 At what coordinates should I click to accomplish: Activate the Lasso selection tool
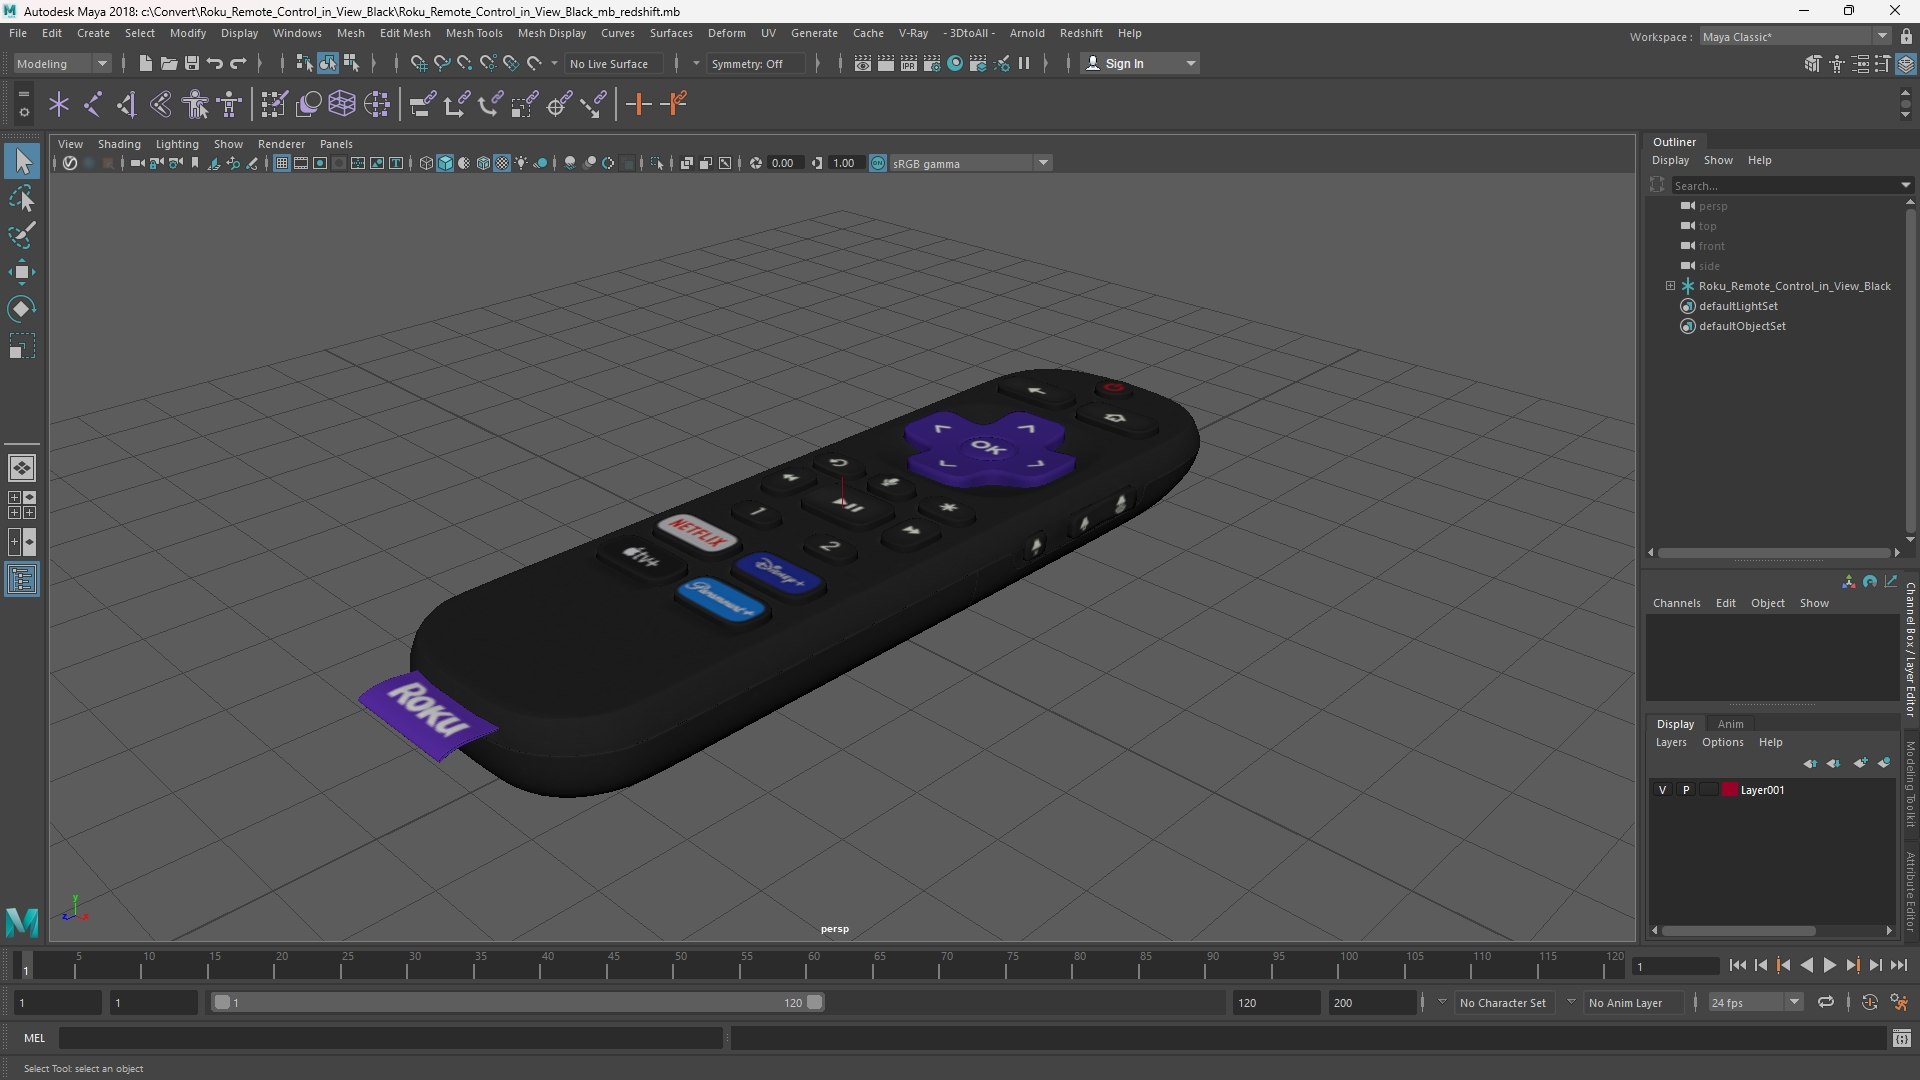pos(22,199)
